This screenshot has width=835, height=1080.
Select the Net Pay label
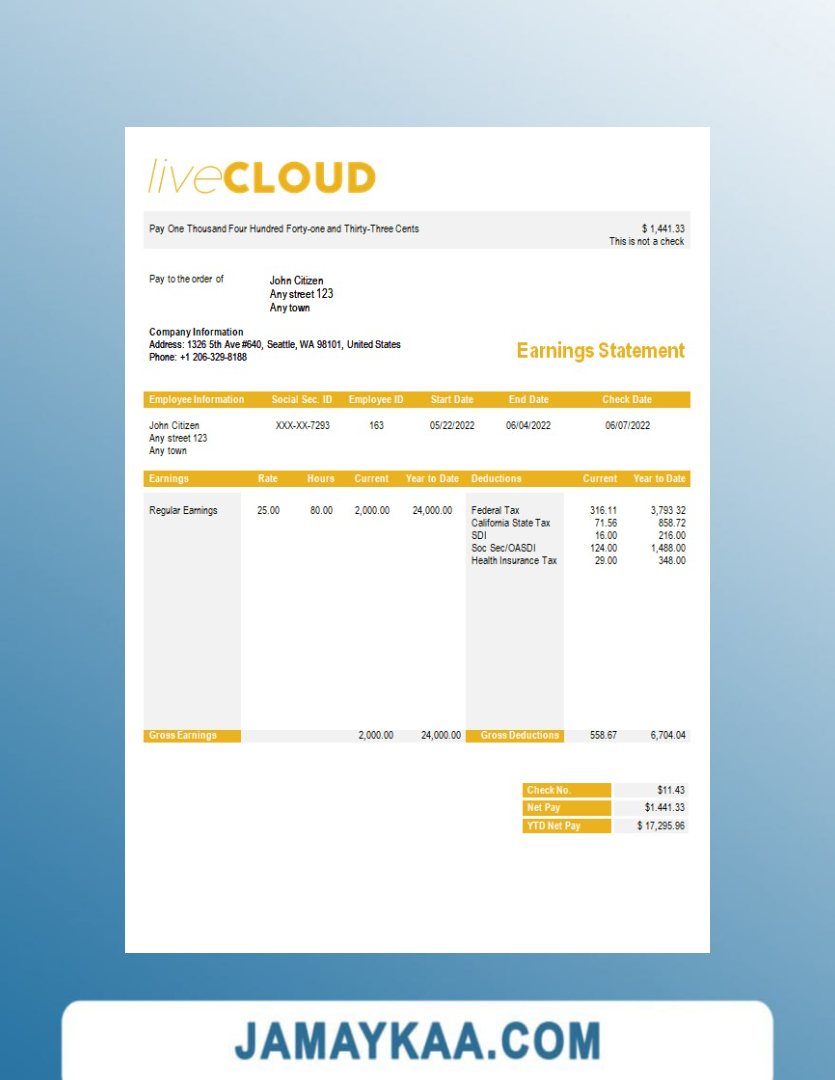544,808
